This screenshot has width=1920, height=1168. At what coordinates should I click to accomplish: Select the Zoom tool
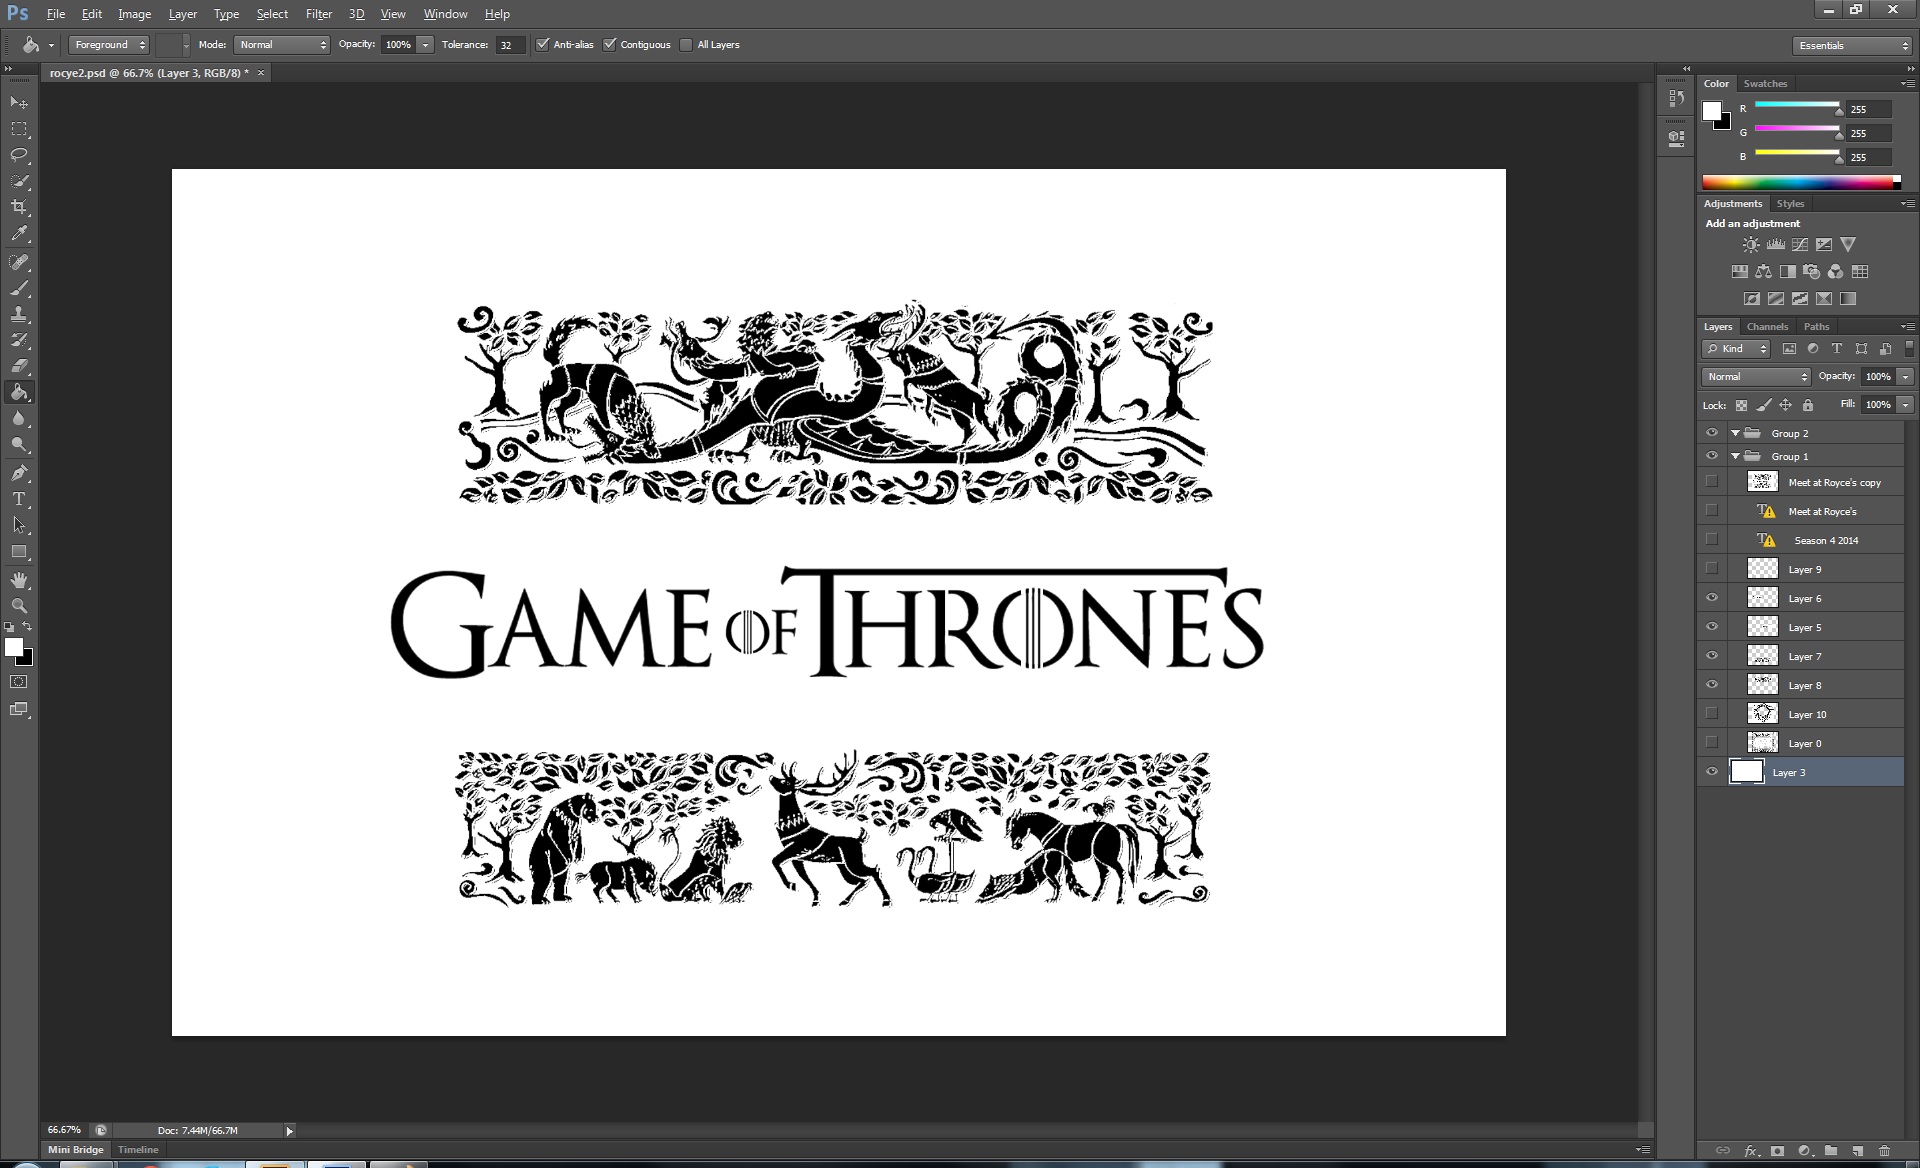(x=19, y=606)
